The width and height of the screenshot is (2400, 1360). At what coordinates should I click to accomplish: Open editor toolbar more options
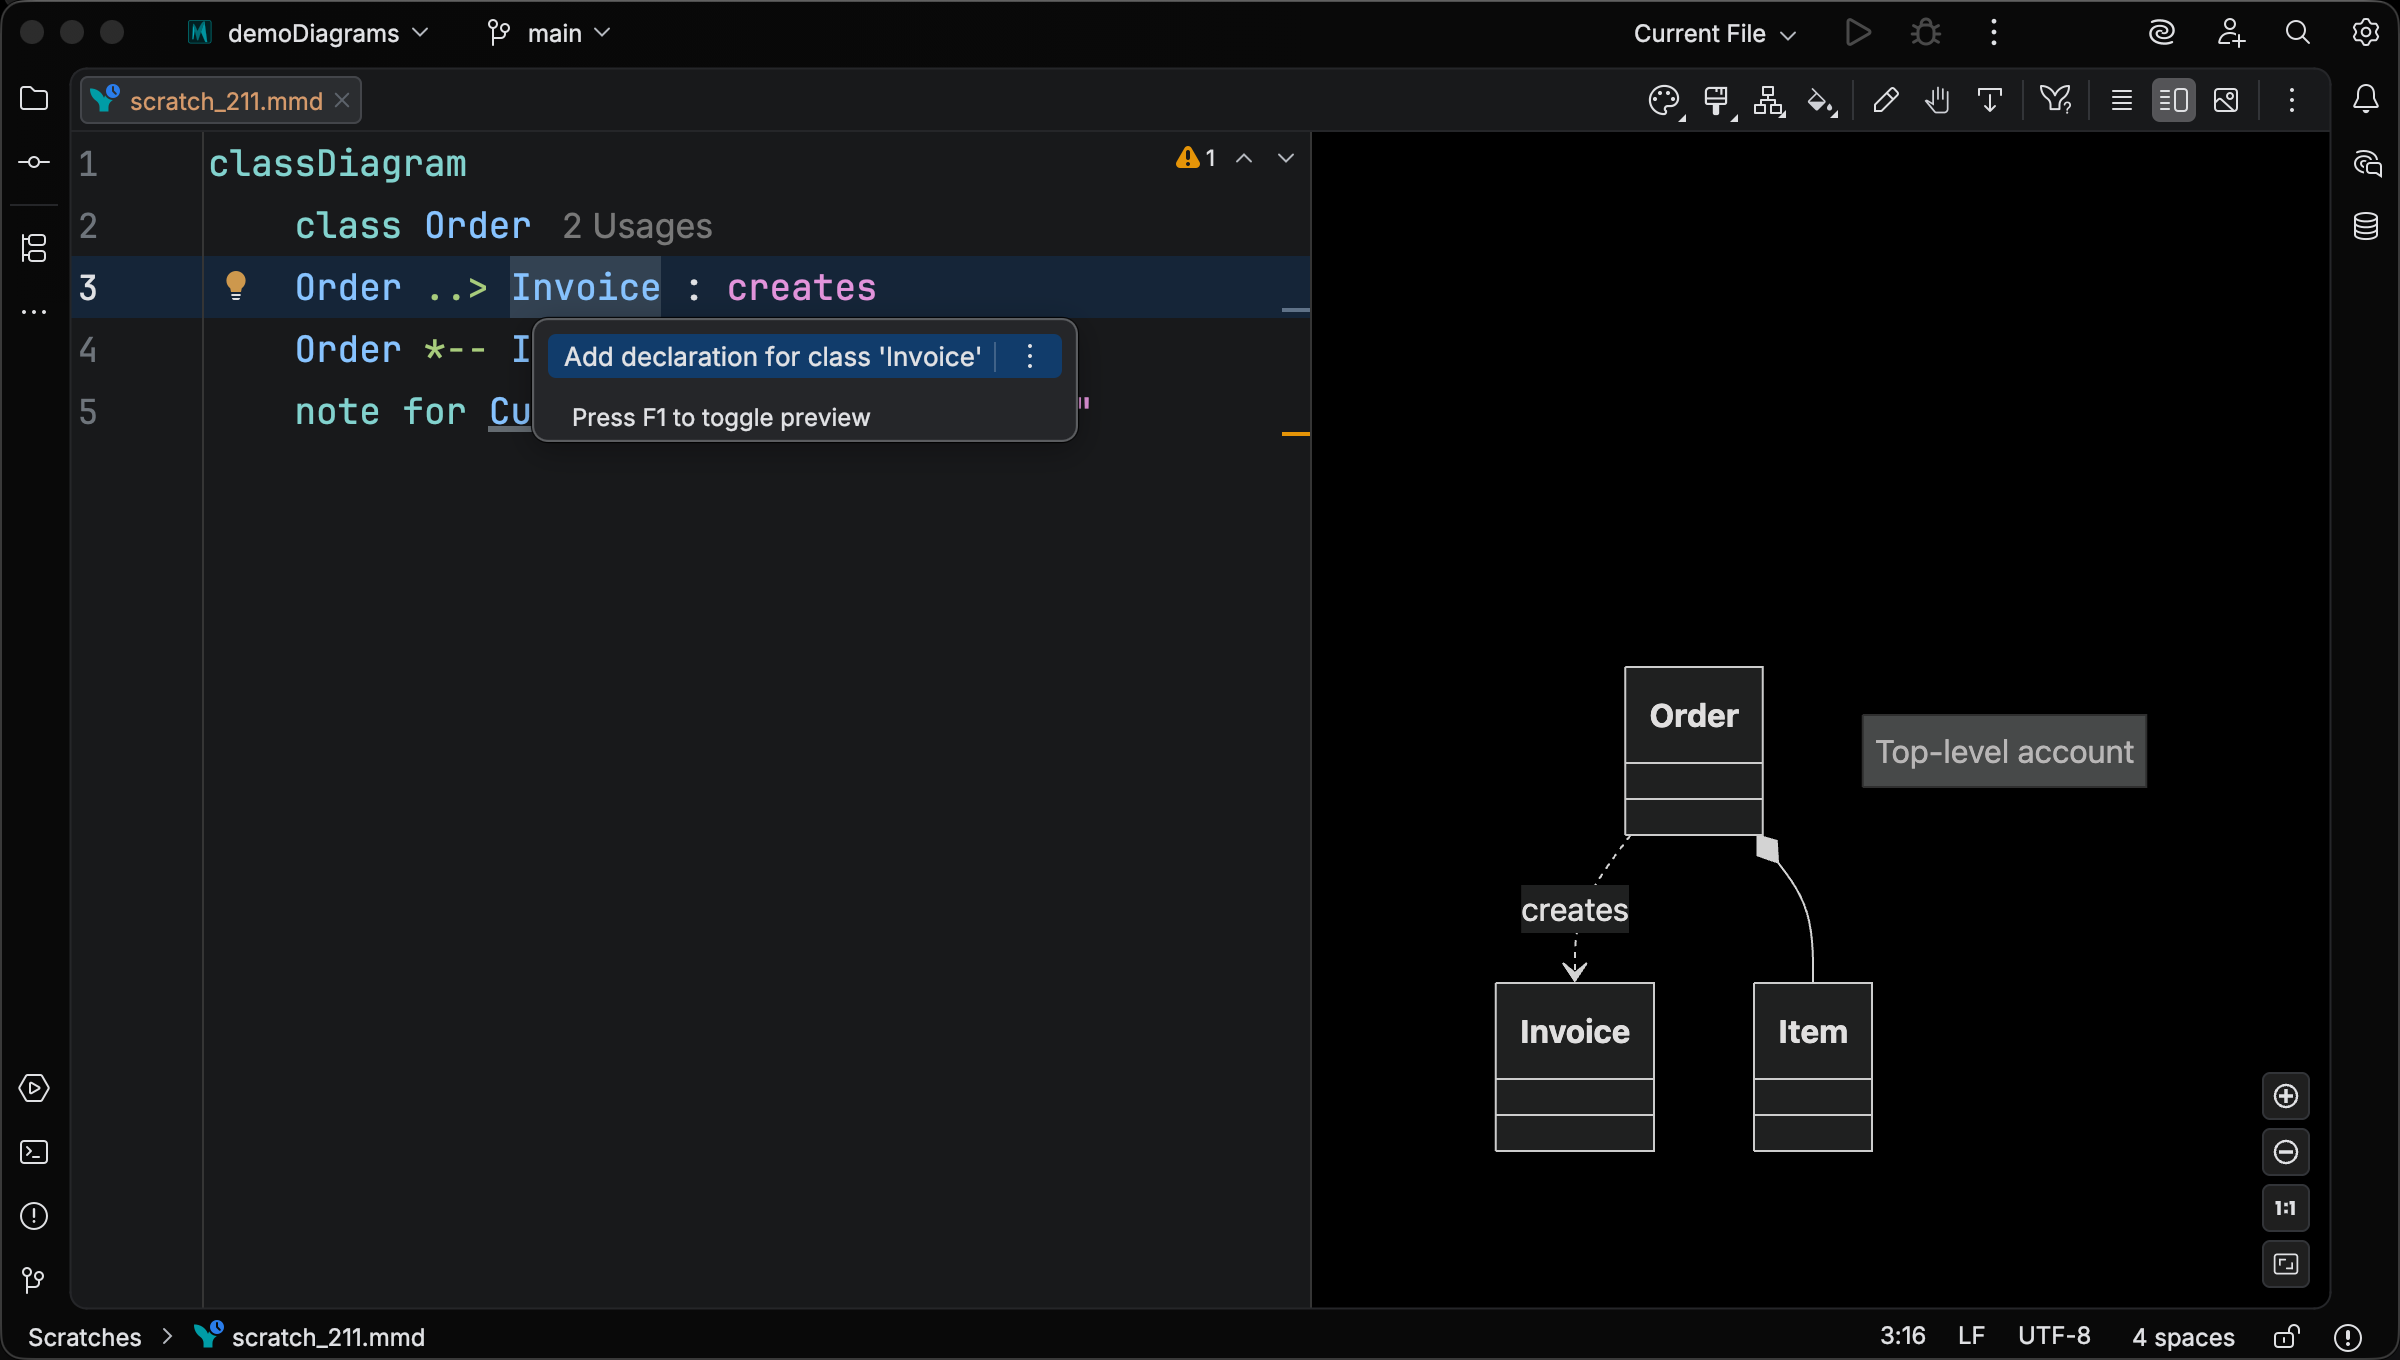(x=2291, y=100)
